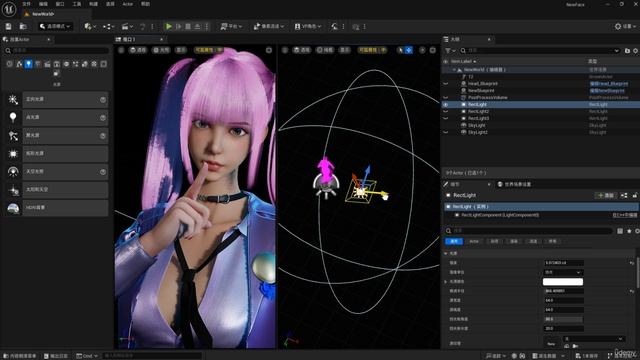Click the Sky Light icon in the list
Viewport: 640px width, 360px height.
tap(13, 171)
